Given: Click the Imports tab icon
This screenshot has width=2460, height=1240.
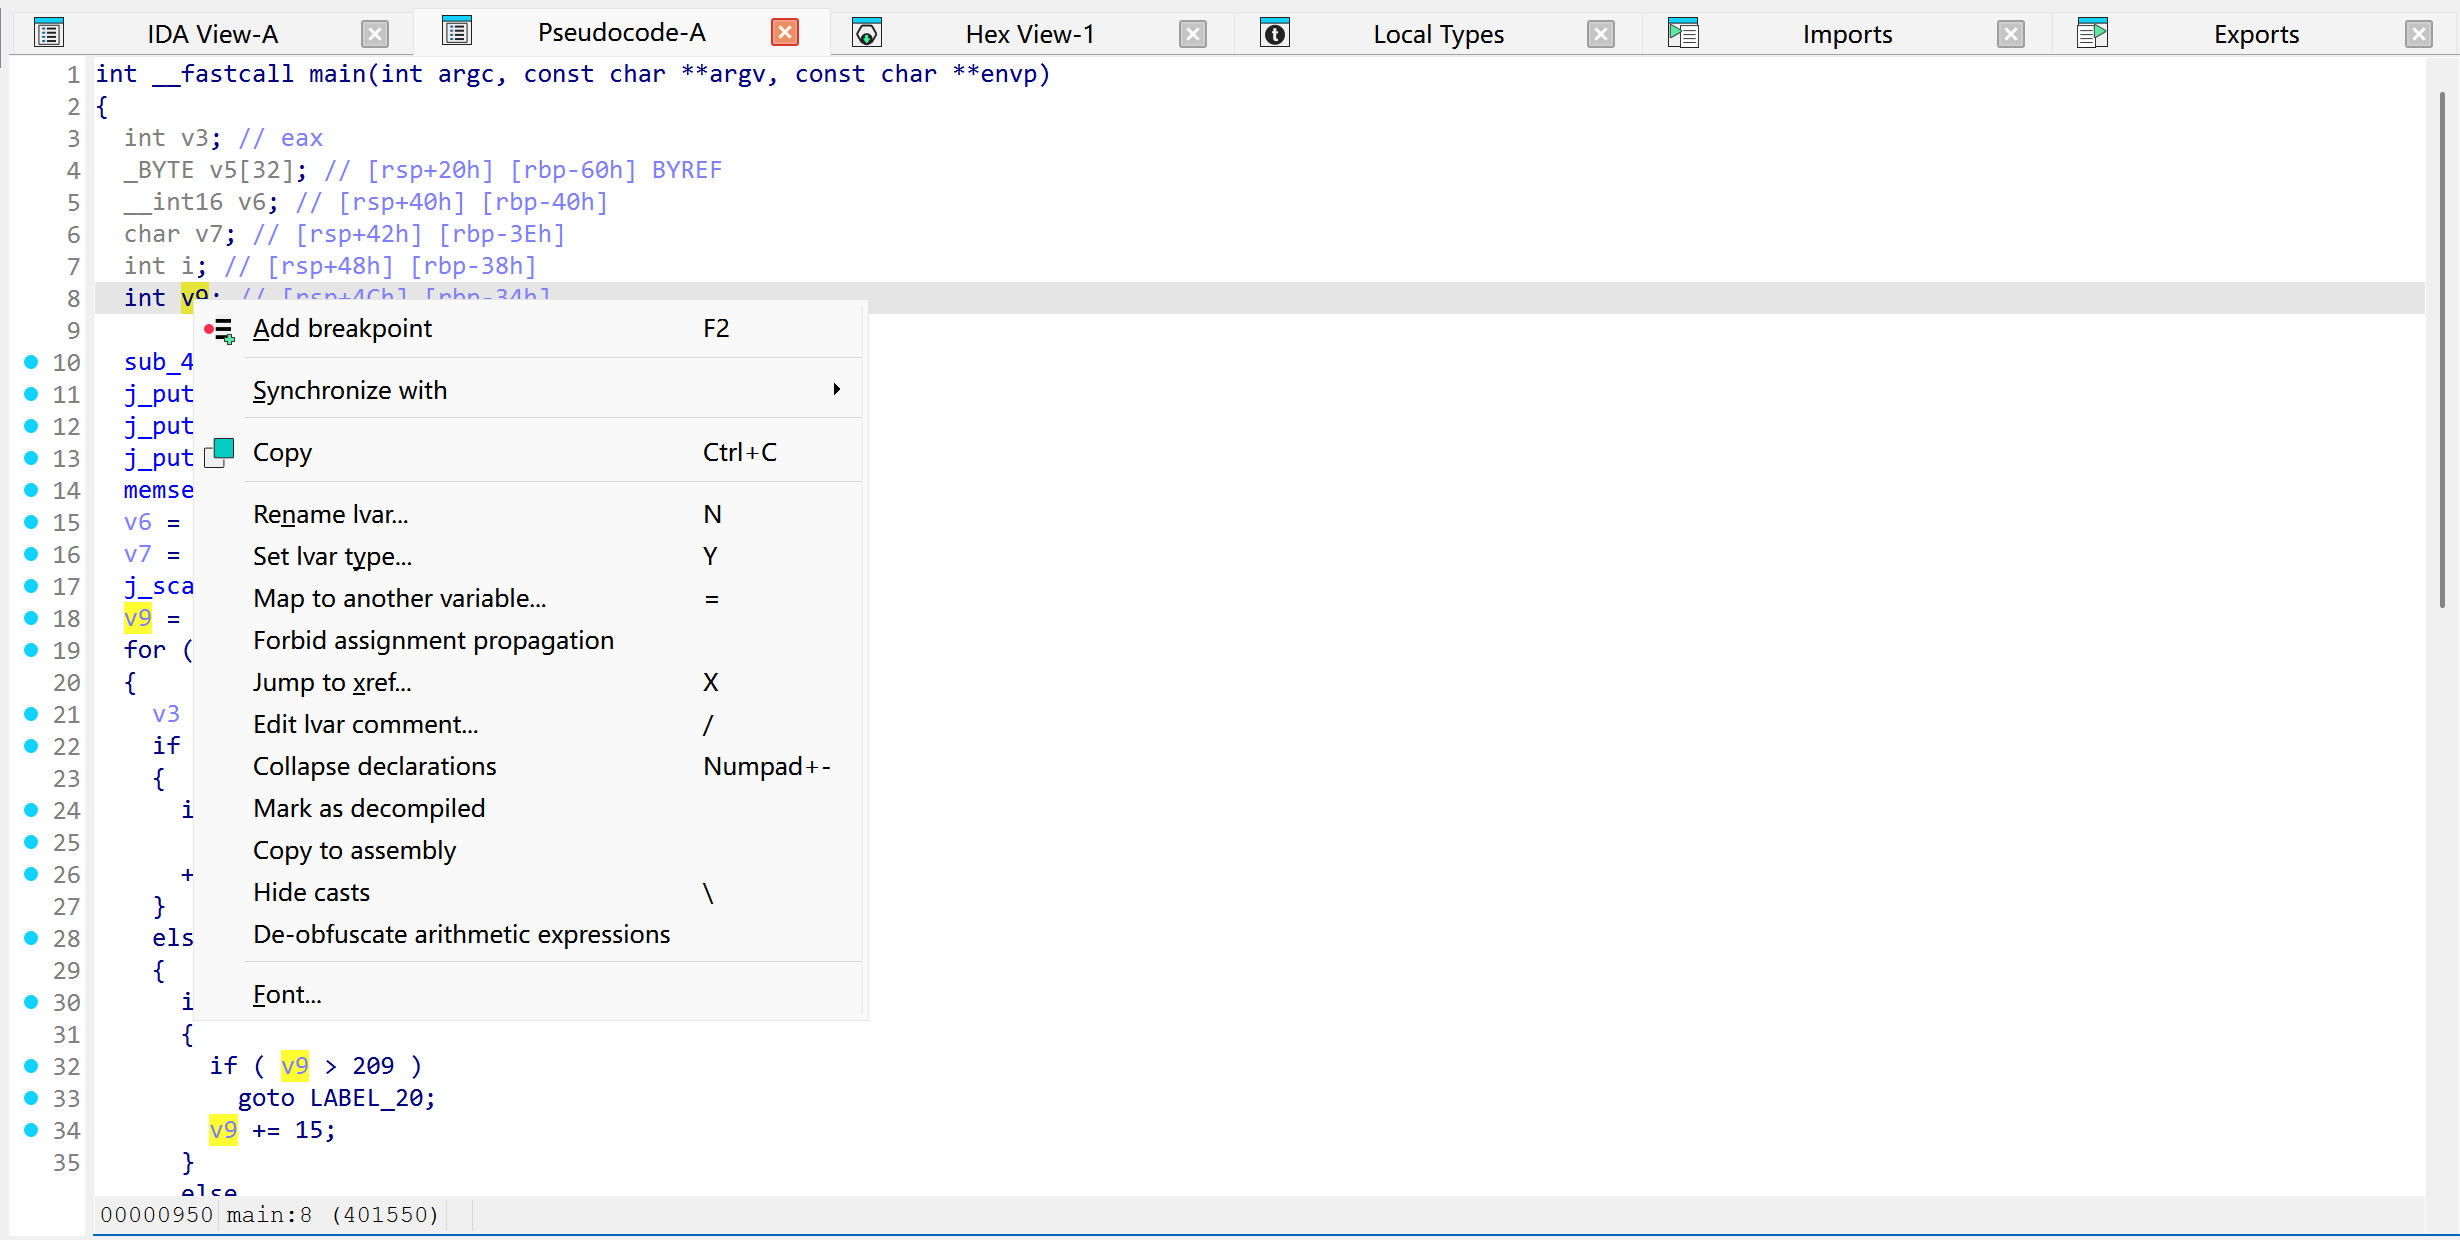Looking at the screenshot, I should (1684, 31).
